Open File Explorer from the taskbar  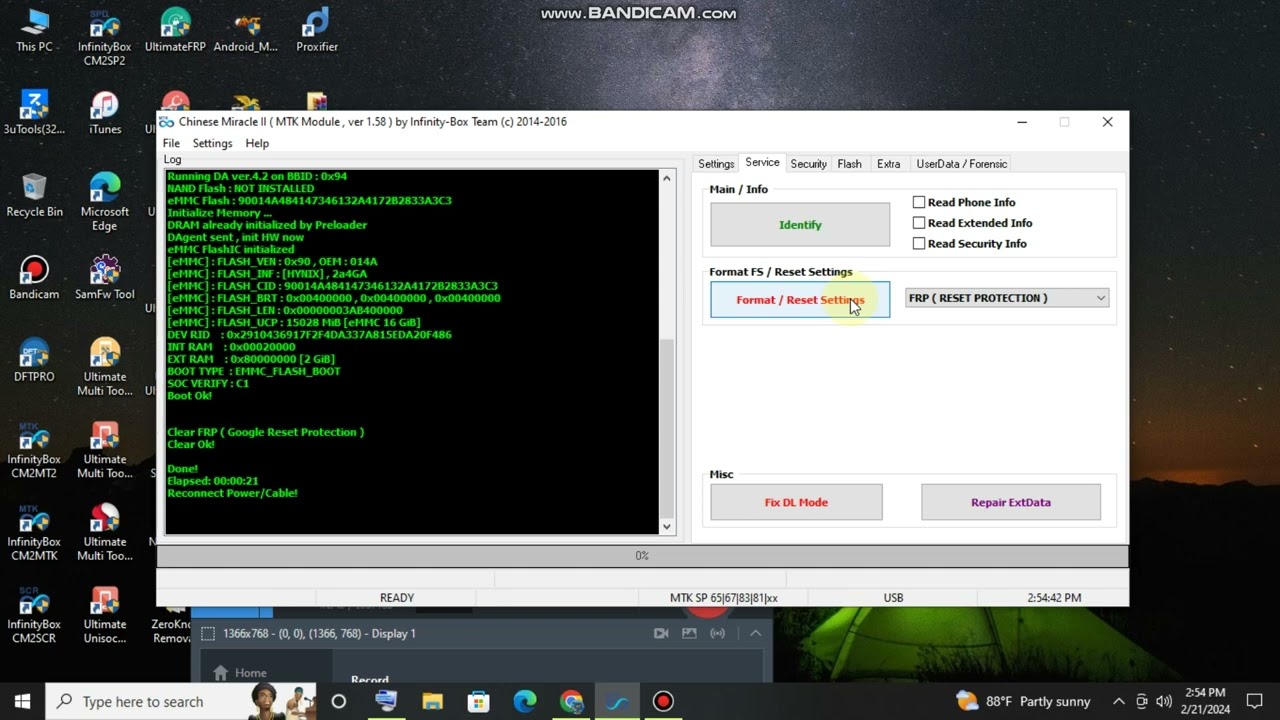click(432, 701)
